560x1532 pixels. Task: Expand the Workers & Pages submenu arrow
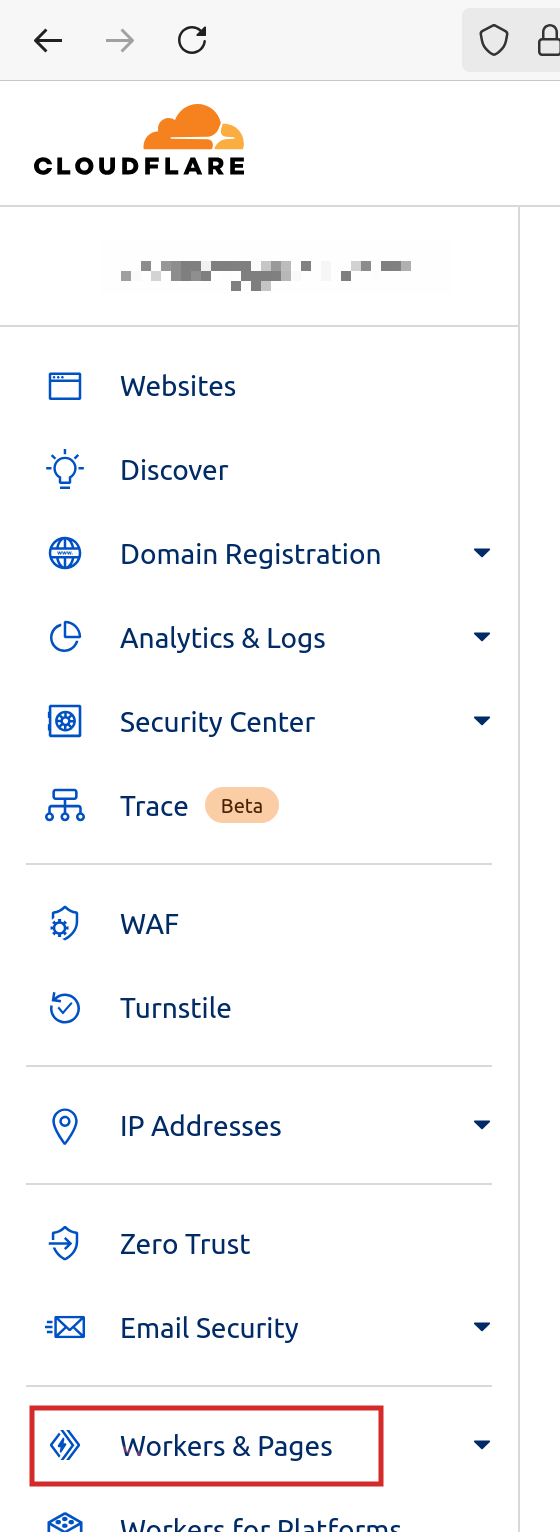point(482,1445)
